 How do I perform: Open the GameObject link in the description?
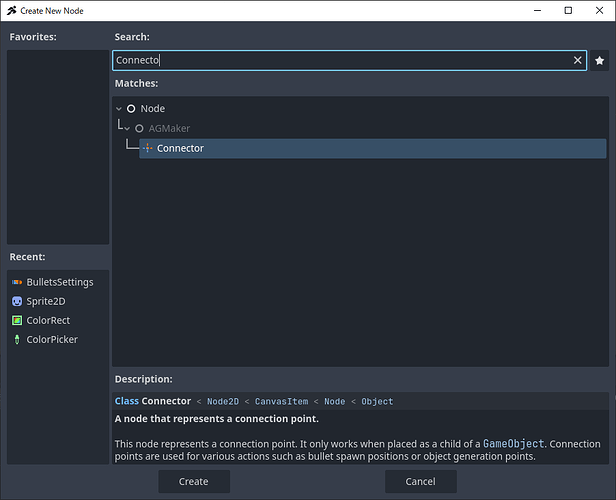pos(511,441)
